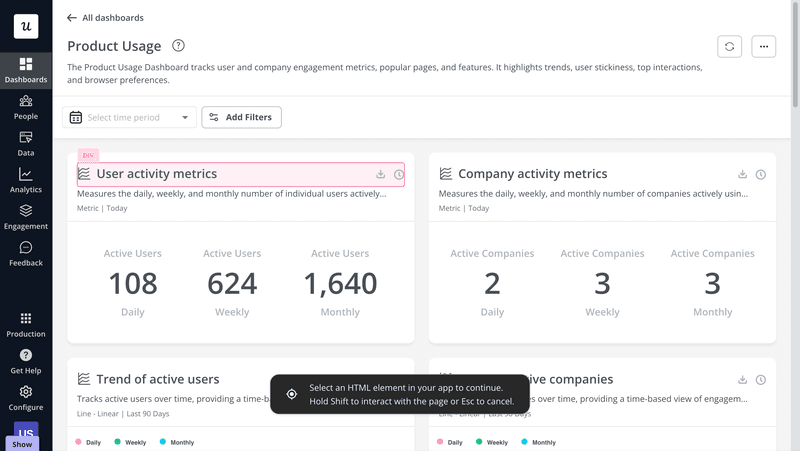
Task: Open the Configure settings
Action: coord(26,398)
